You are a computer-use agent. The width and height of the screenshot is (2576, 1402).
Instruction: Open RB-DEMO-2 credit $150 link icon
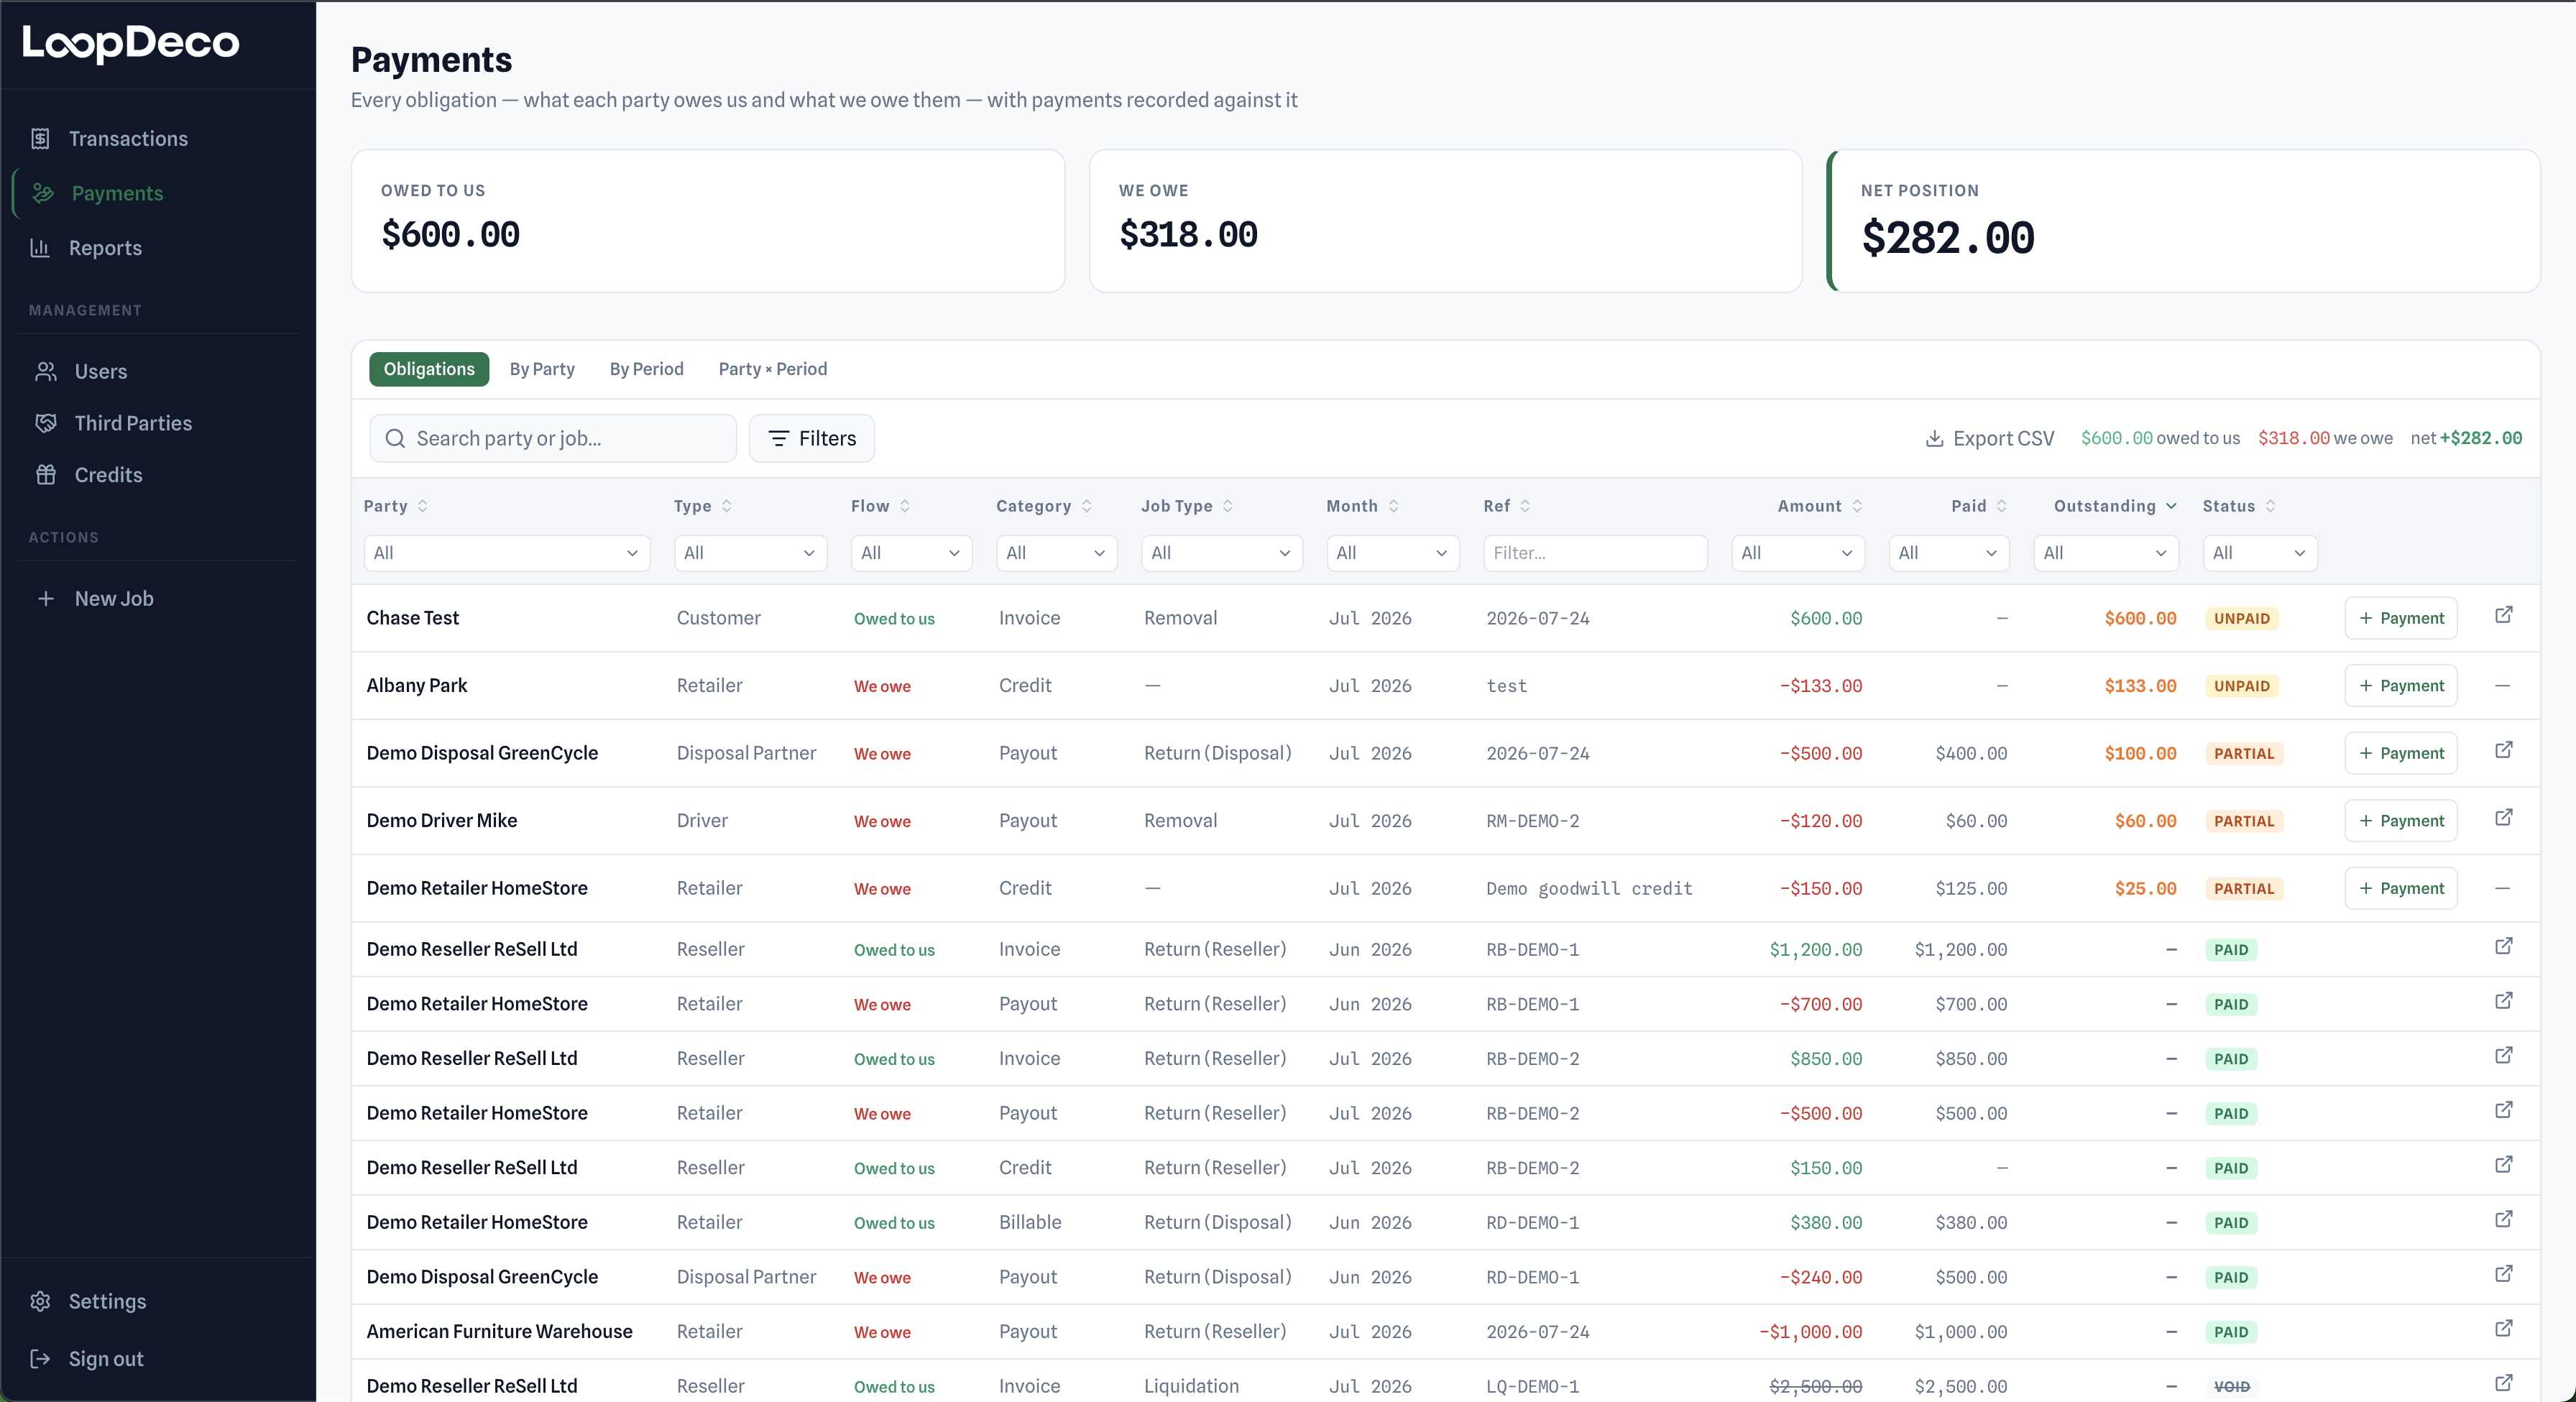point(2503,1164)
